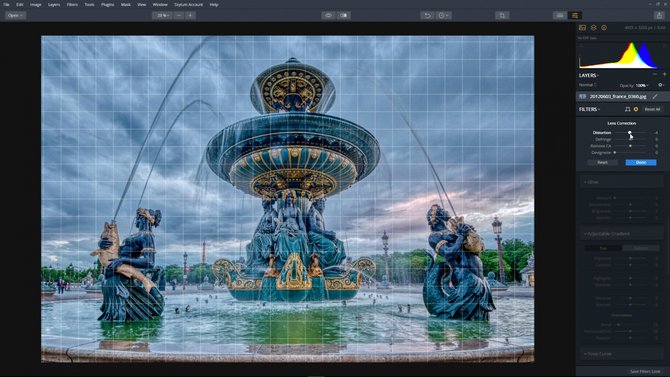Open the history clock dropdown
The width and height of the screenshot is (670, 377).
pos(443,15)
